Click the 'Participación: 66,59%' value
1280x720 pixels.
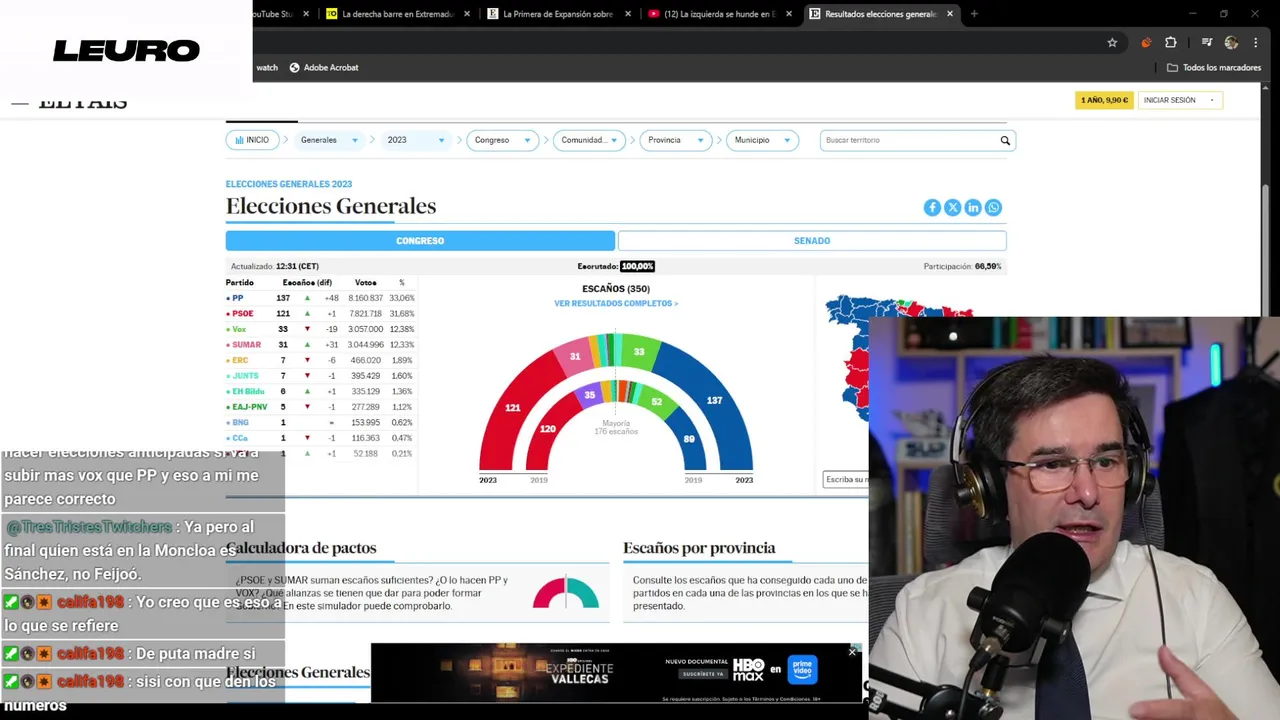pos(988,266)
